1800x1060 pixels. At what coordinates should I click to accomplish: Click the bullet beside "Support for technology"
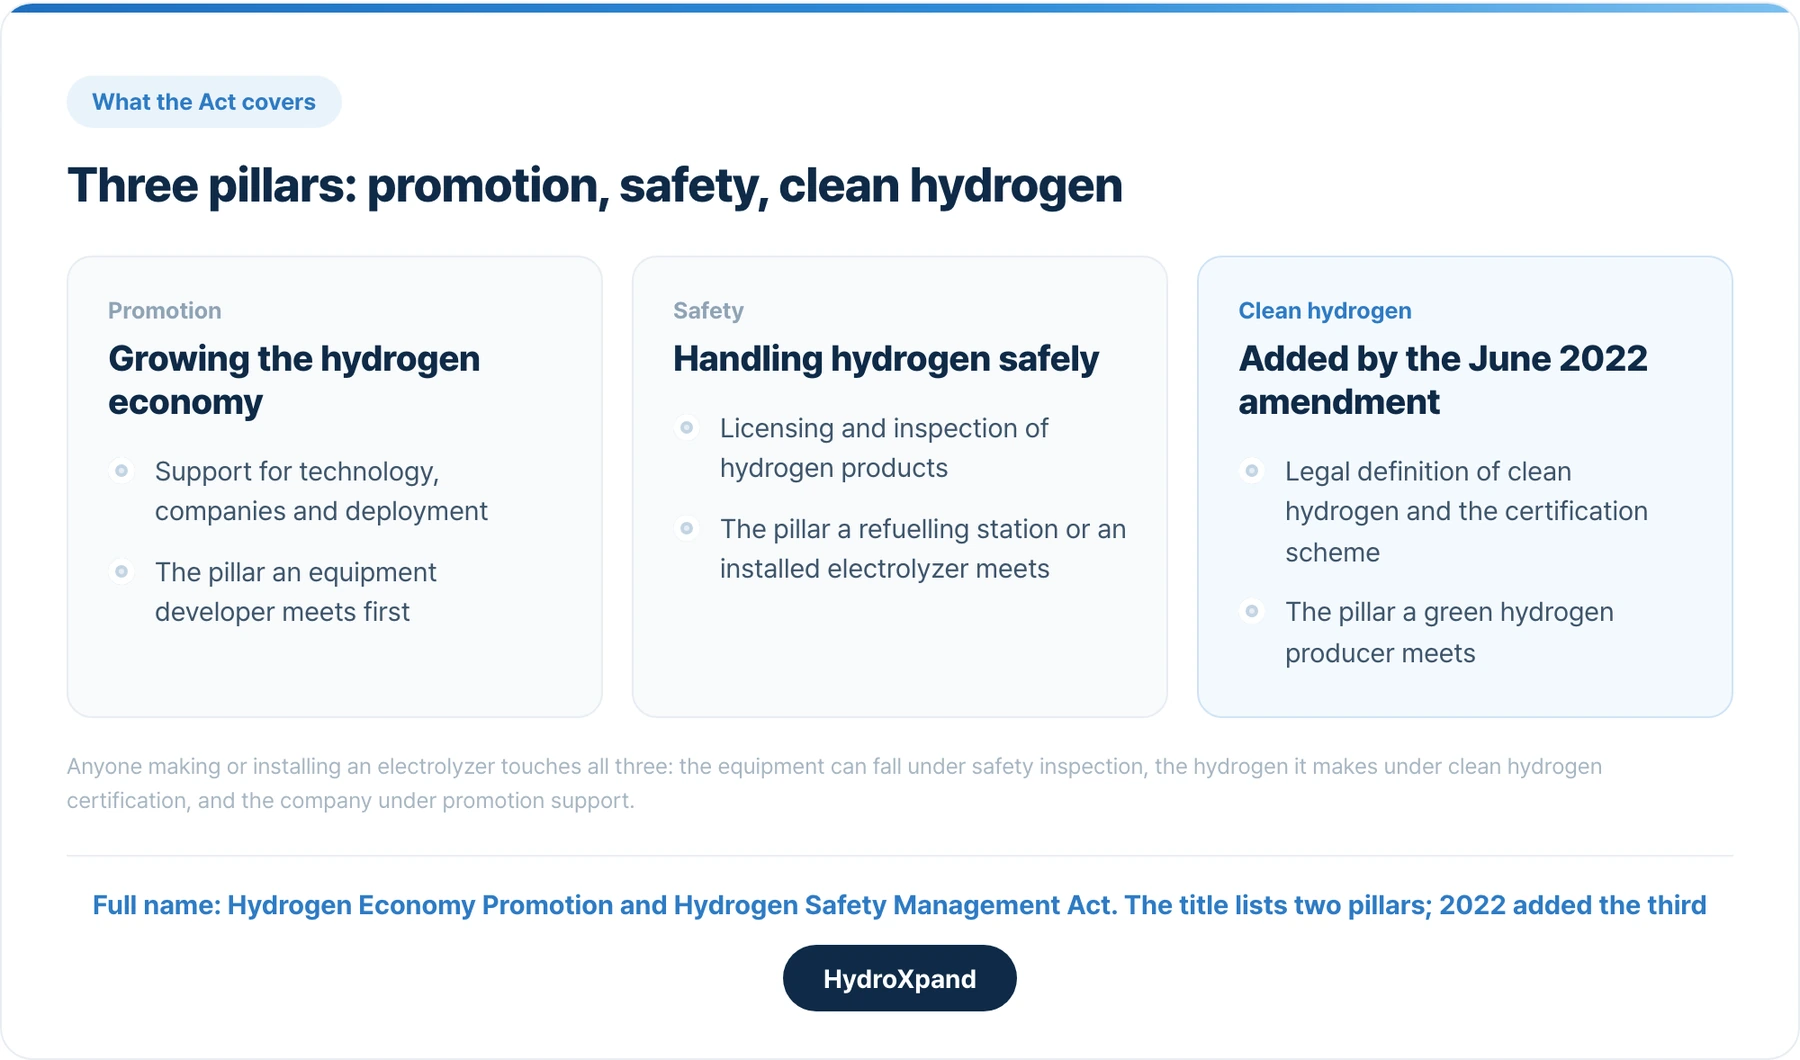pyautogui.click(x=121, y=471)
